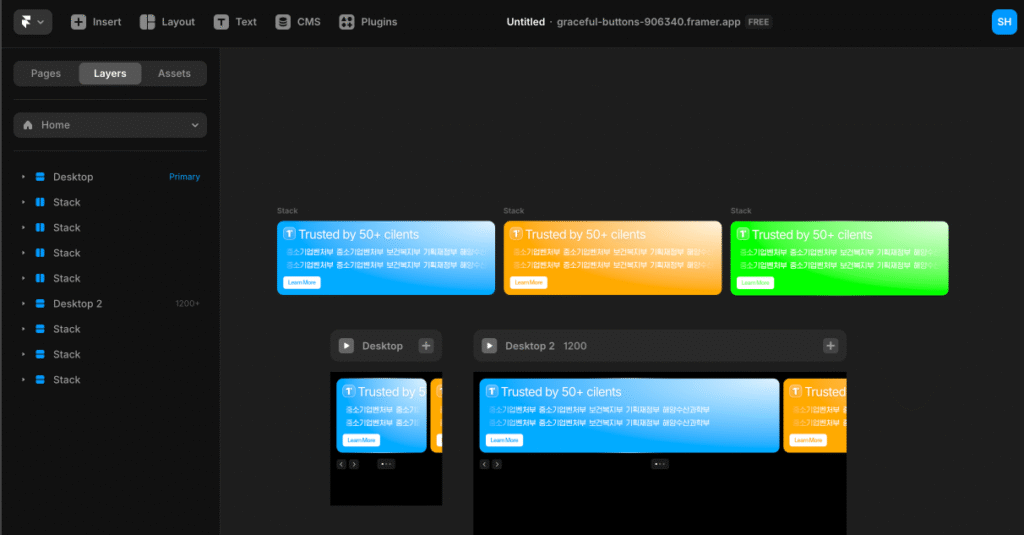Select the Layers tab

click(110, 73)
